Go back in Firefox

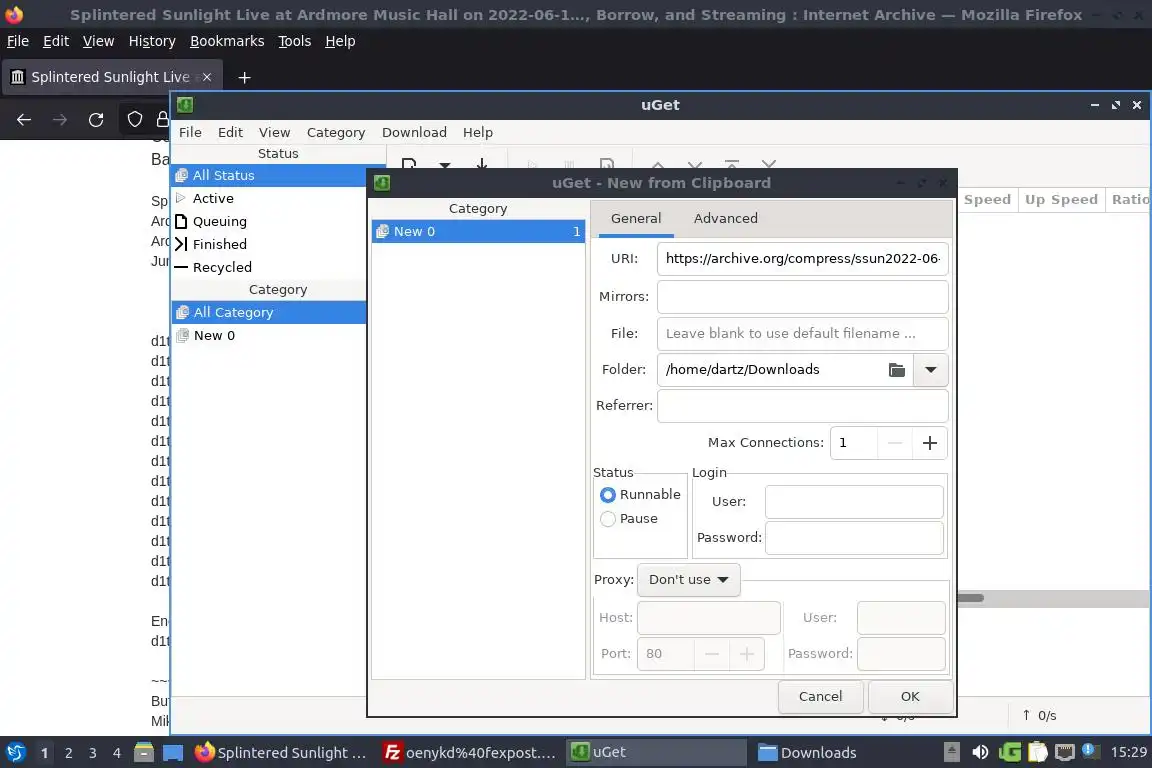(x=24, y=120)
